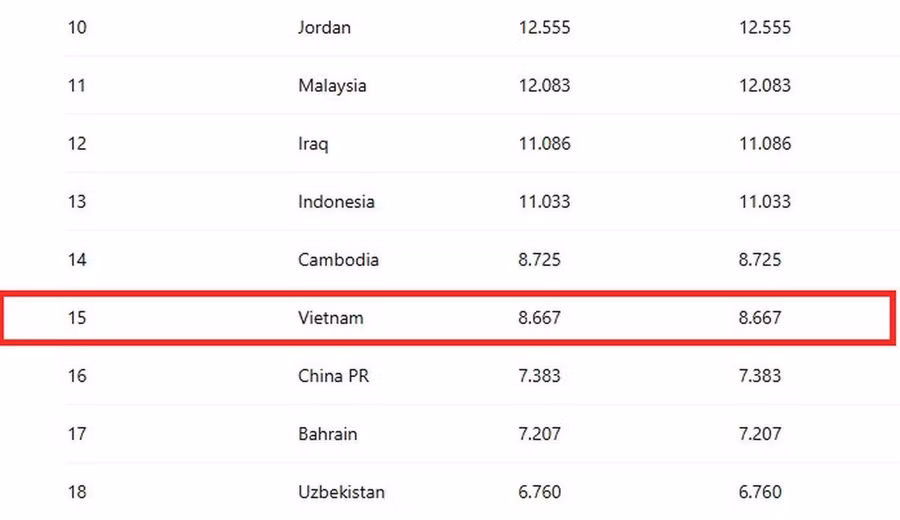Click the China PR entry

click(x=333, y=376)
